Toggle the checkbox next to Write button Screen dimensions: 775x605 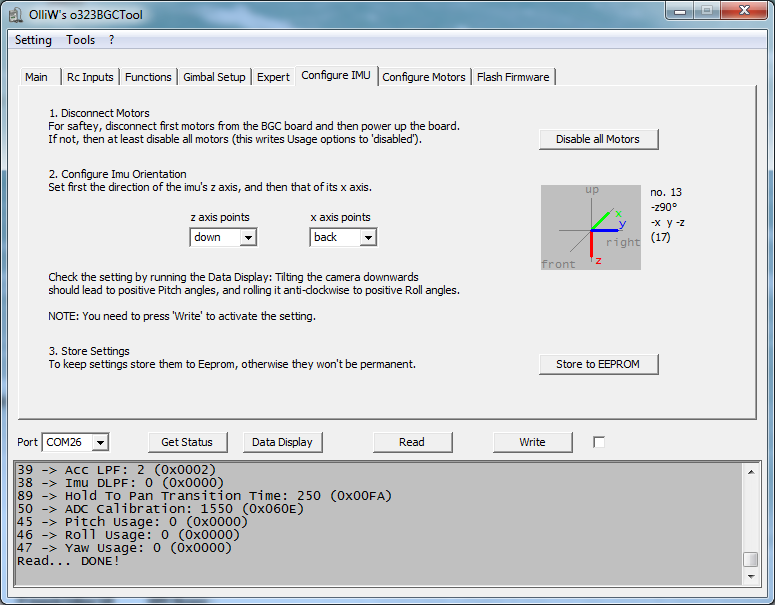pos(599,442)
